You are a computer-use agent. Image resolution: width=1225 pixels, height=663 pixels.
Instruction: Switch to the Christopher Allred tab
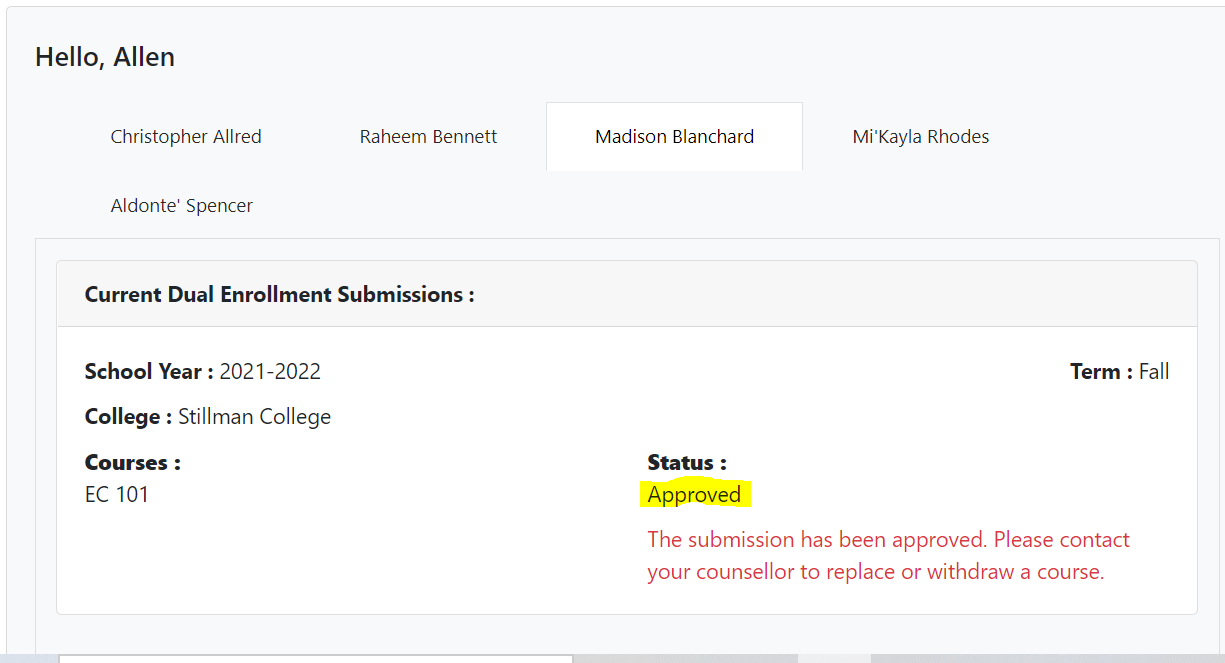186,137
